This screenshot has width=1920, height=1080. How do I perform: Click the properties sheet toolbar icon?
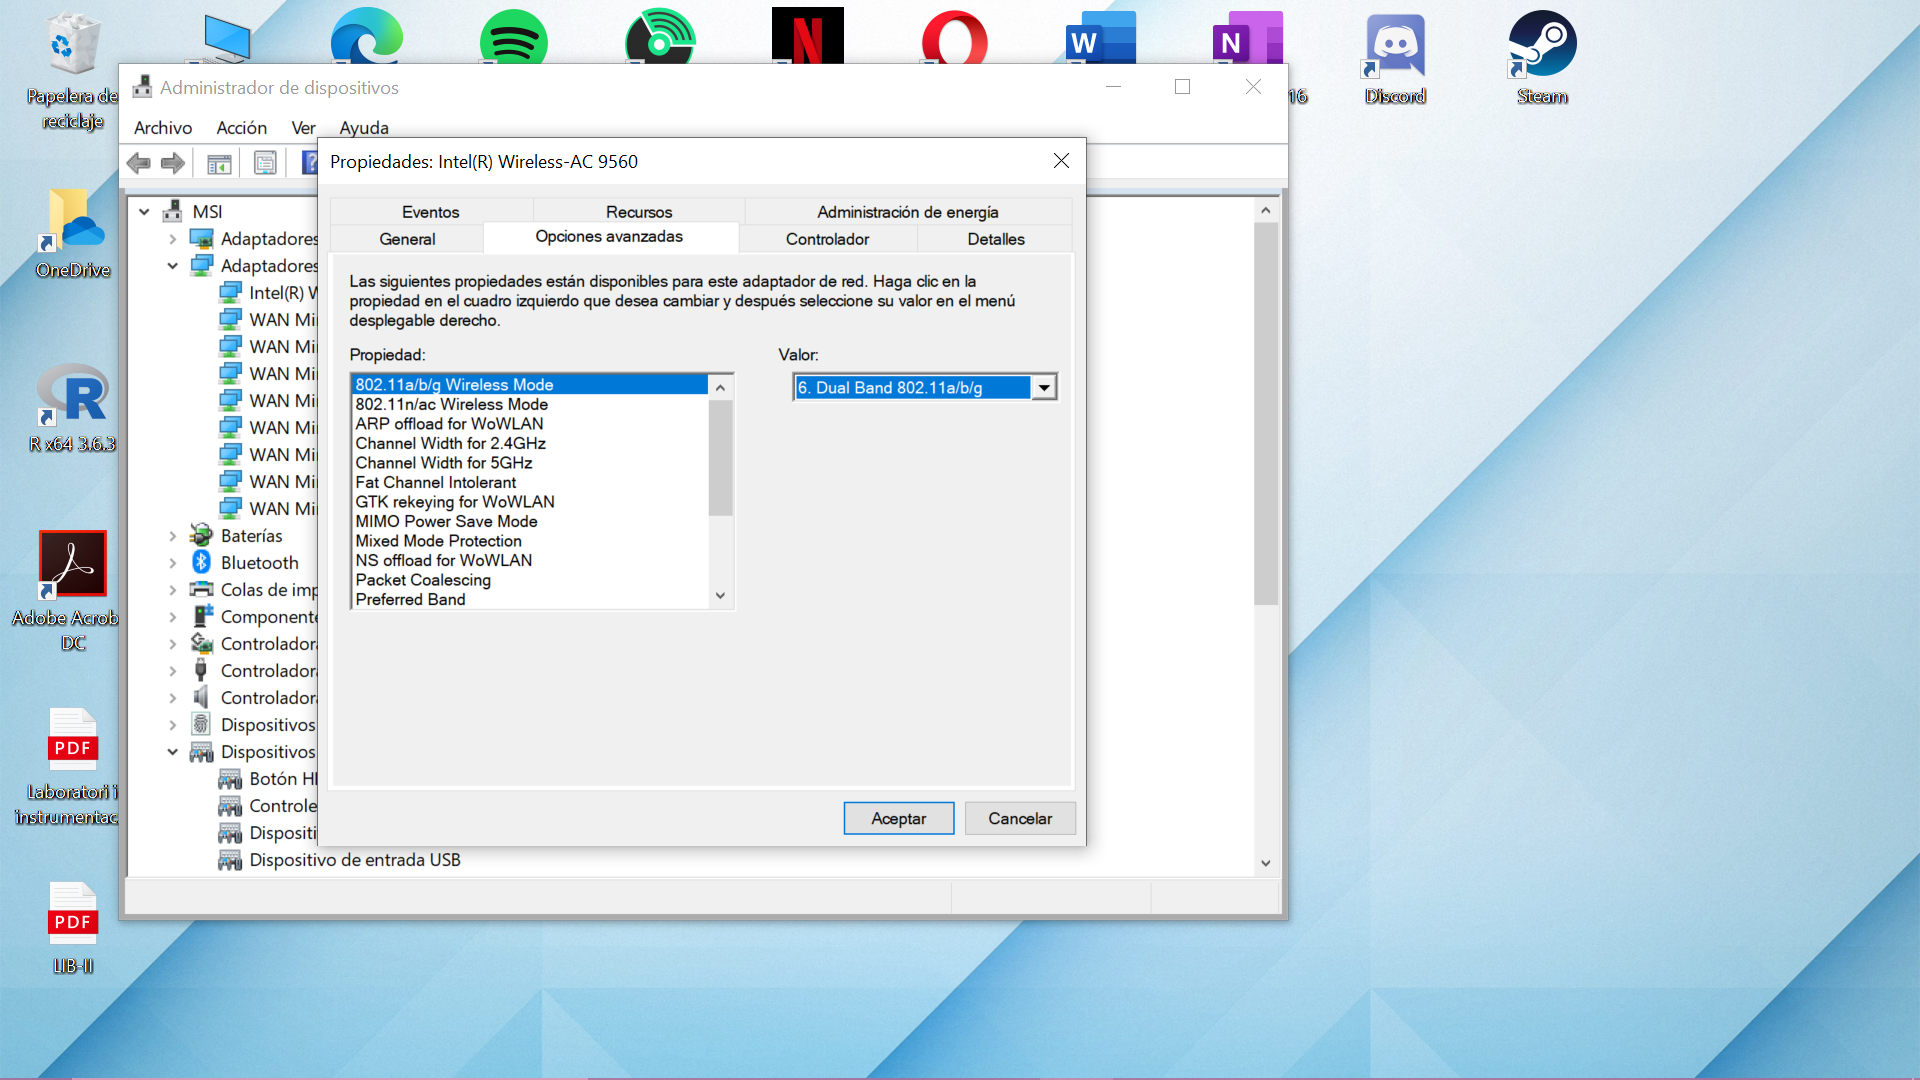coord(265,163)
